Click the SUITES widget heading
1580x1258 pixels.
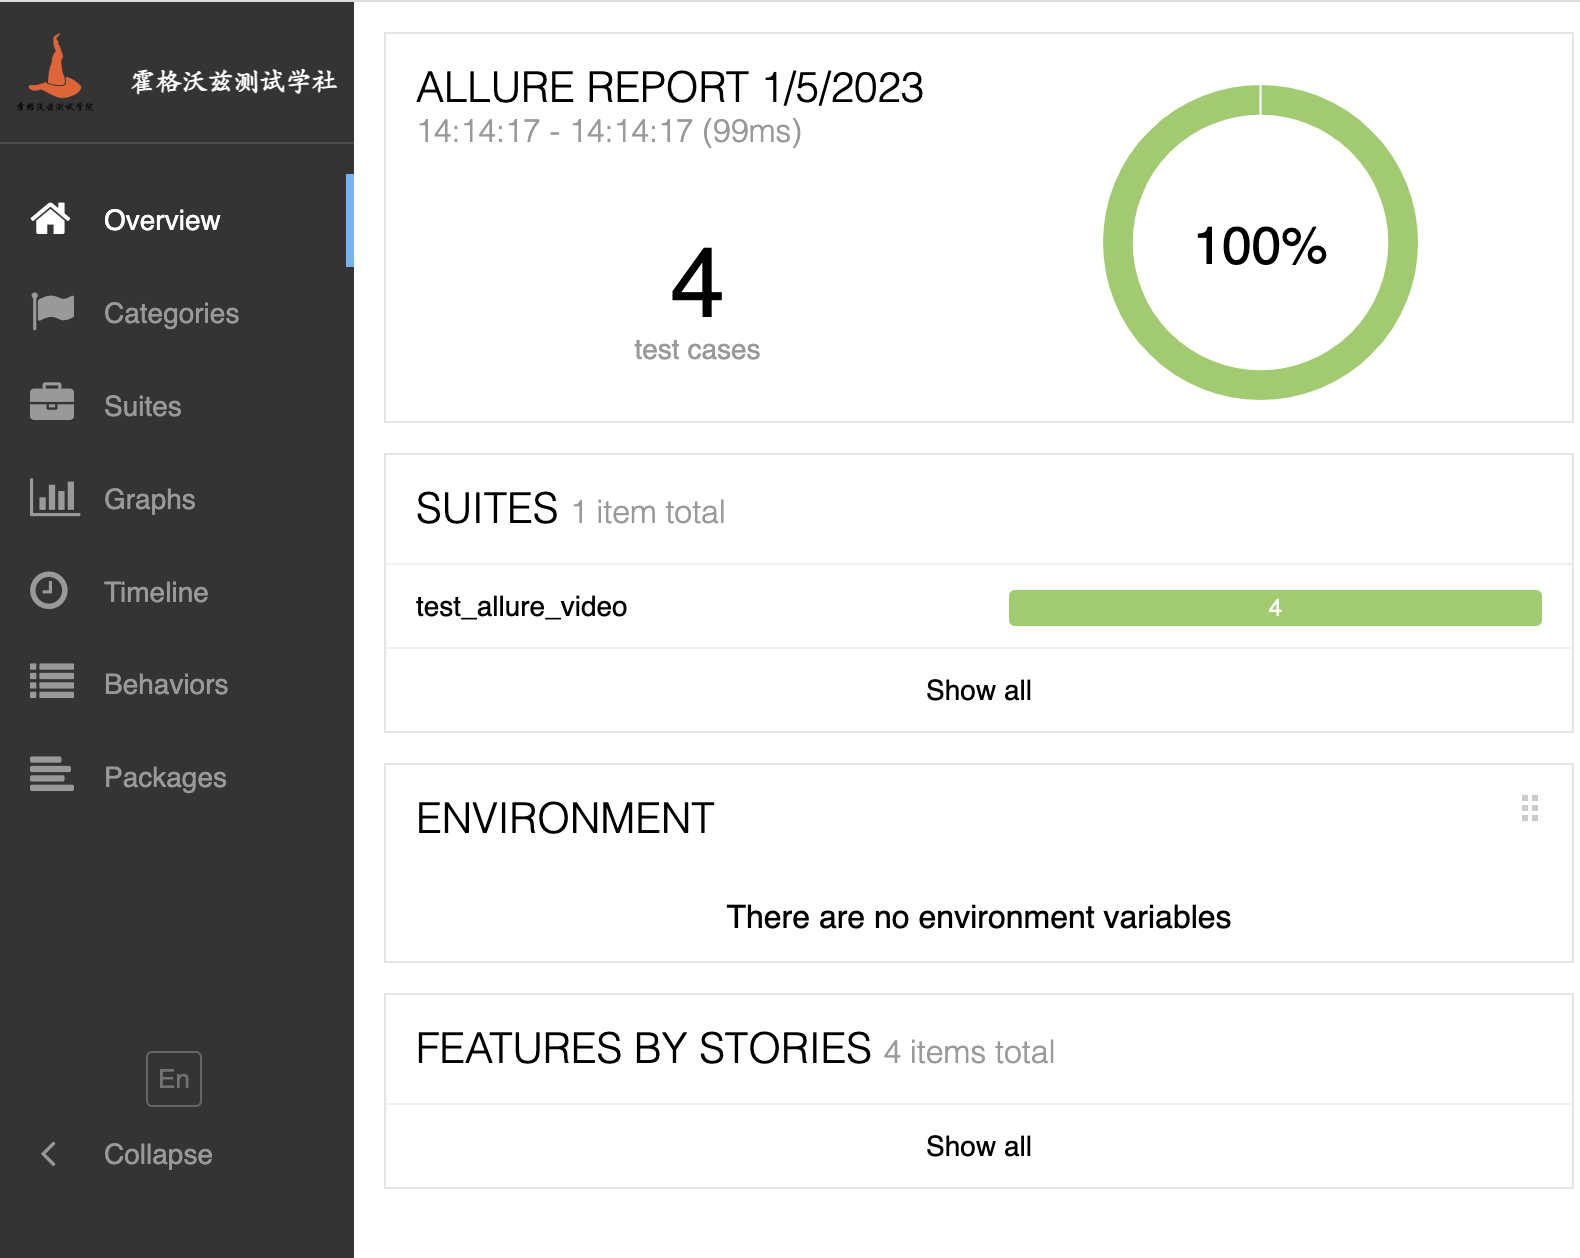[x=487, y=509]
